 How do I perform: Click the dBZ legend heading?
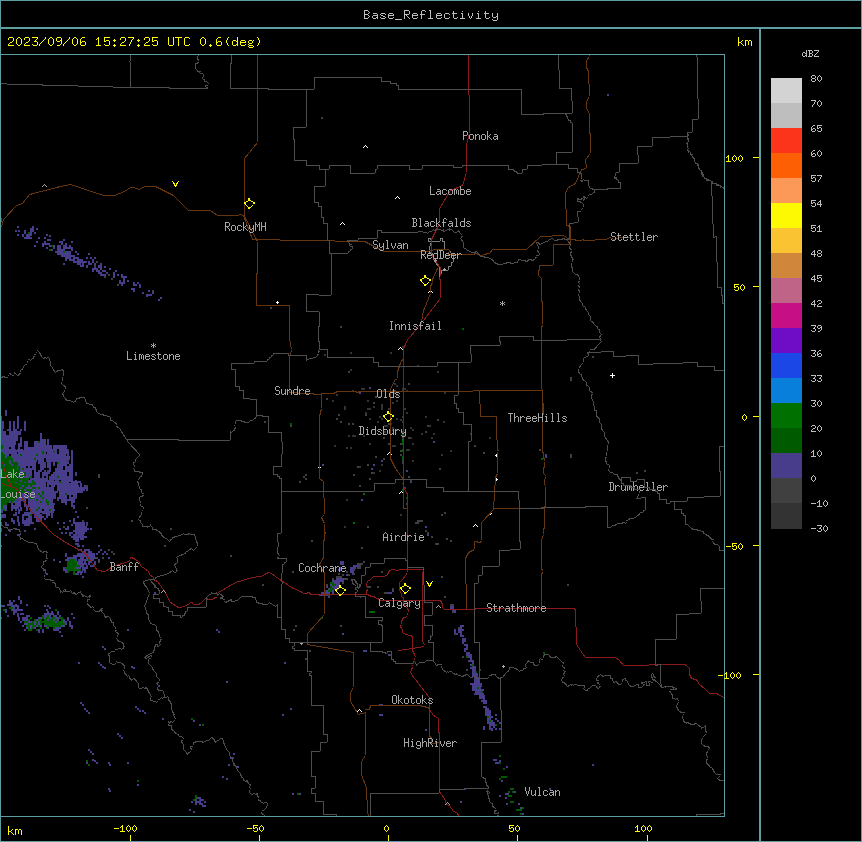coord(810,53)
